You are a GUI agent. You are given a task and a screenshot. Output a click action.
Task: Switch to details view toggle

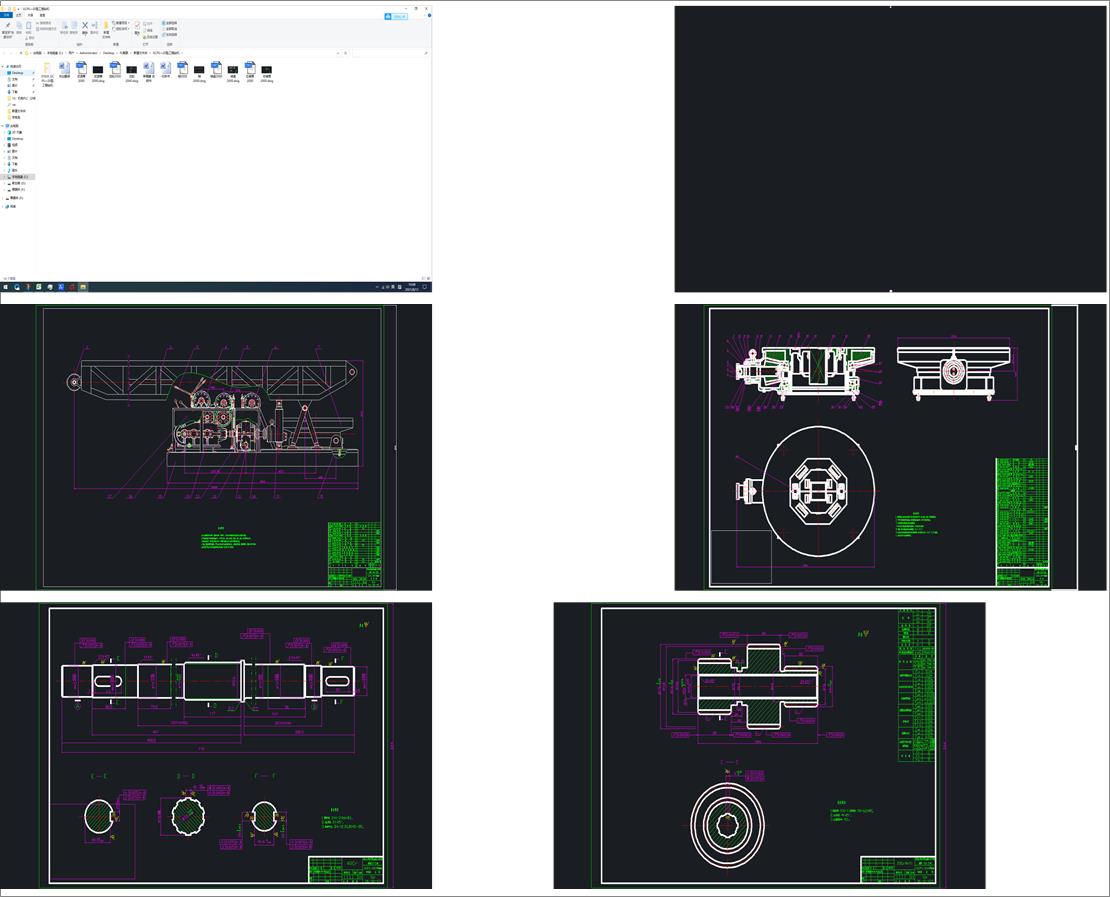pyautogui.click(x=423, y=278)
